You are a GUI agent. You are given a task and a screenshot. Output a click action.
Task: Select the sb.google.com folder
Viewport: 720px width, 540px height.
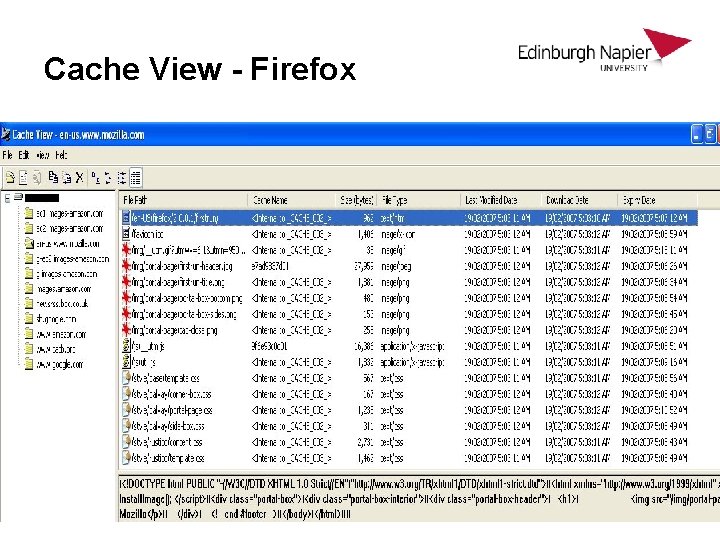click(51, 319)
